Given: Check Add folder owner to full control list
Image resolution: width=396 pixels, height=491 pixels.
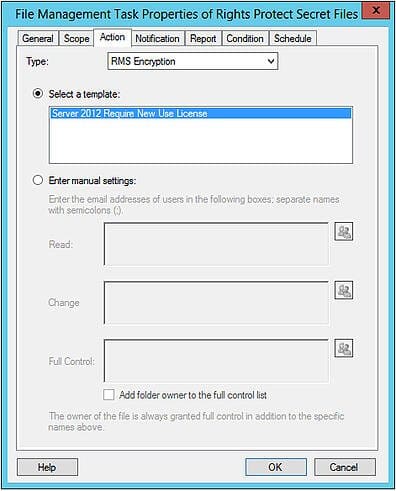Looking at the screenshot, I should click(x=109, y=395).
